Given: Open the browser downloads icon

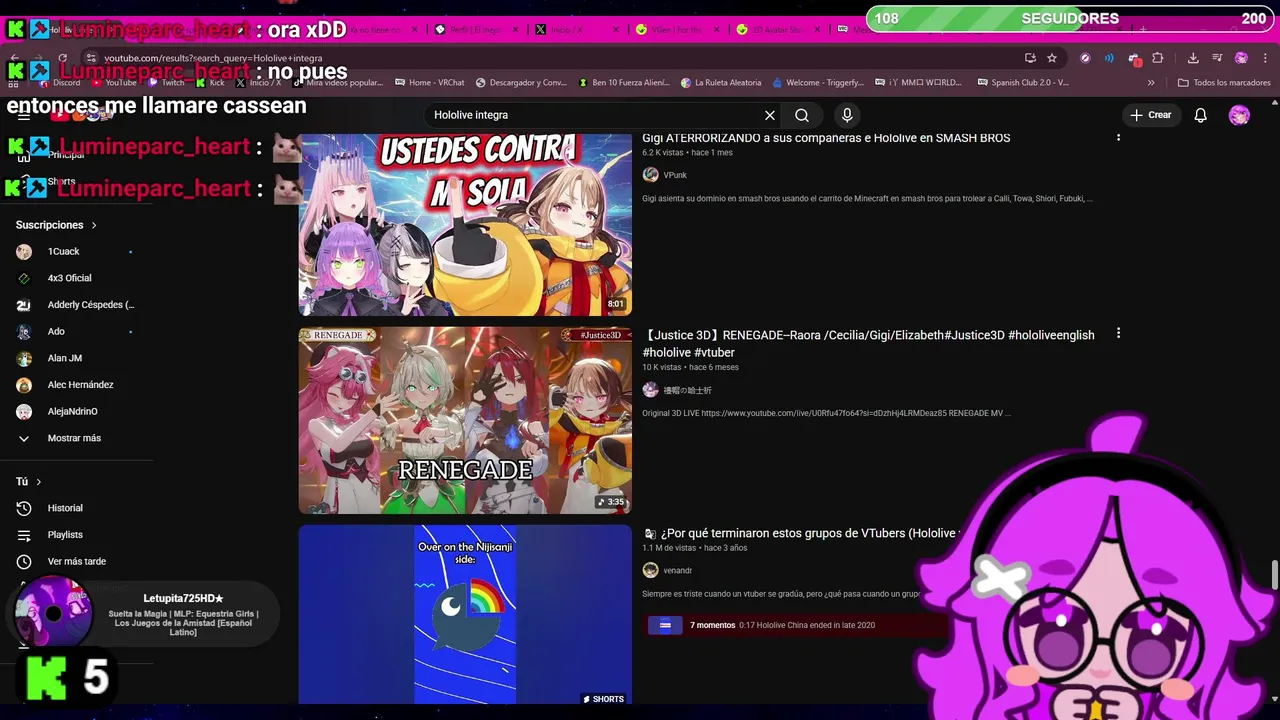Looking at the screenshot, I should 1193,58.
